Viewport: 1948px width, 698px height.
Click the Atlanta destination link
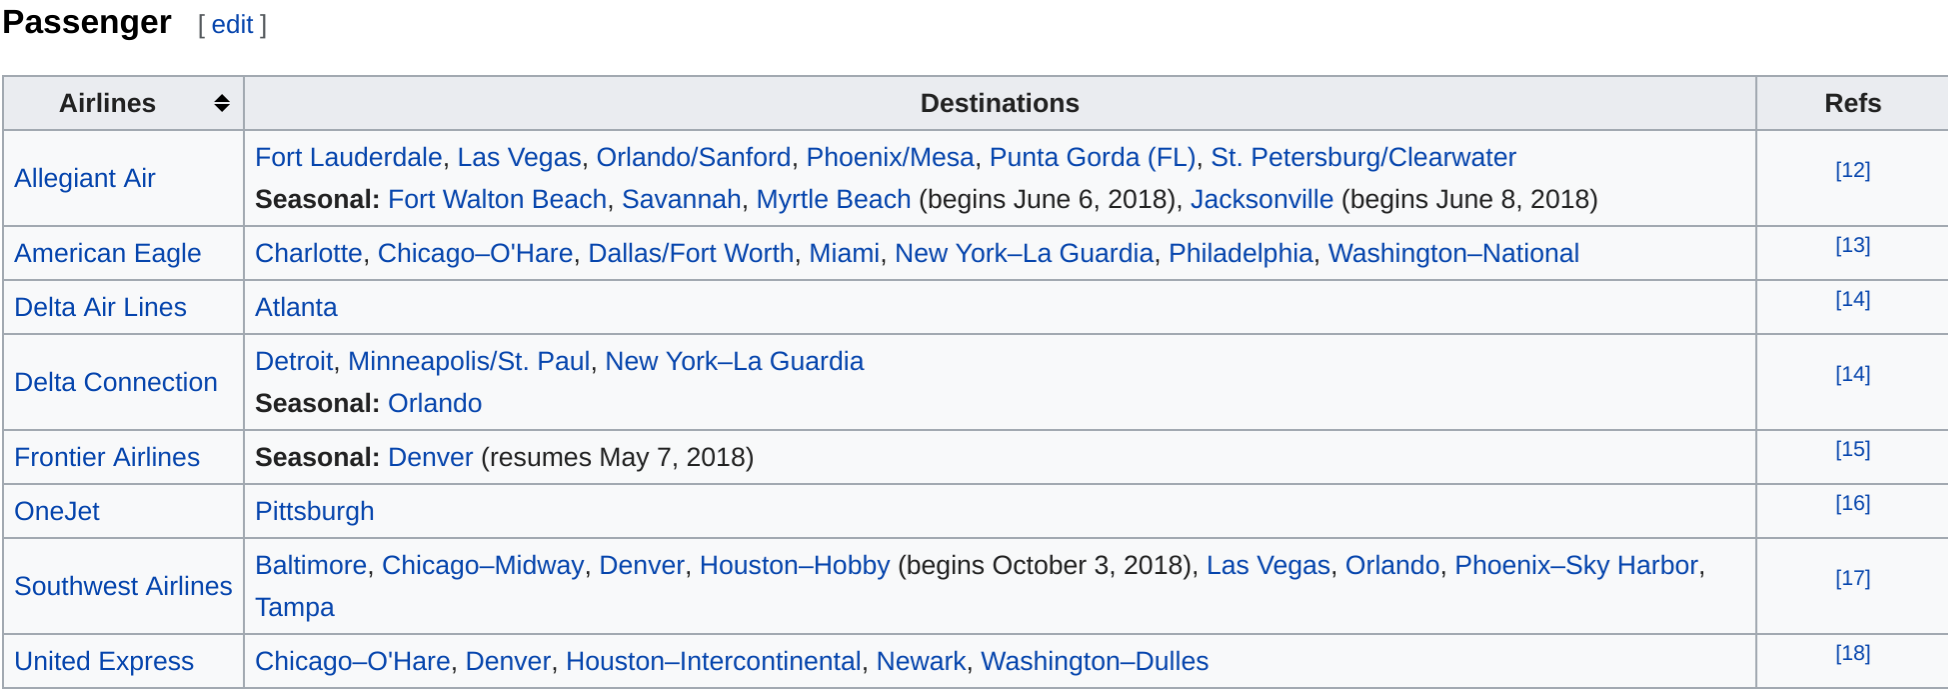(x=296, y=307)
